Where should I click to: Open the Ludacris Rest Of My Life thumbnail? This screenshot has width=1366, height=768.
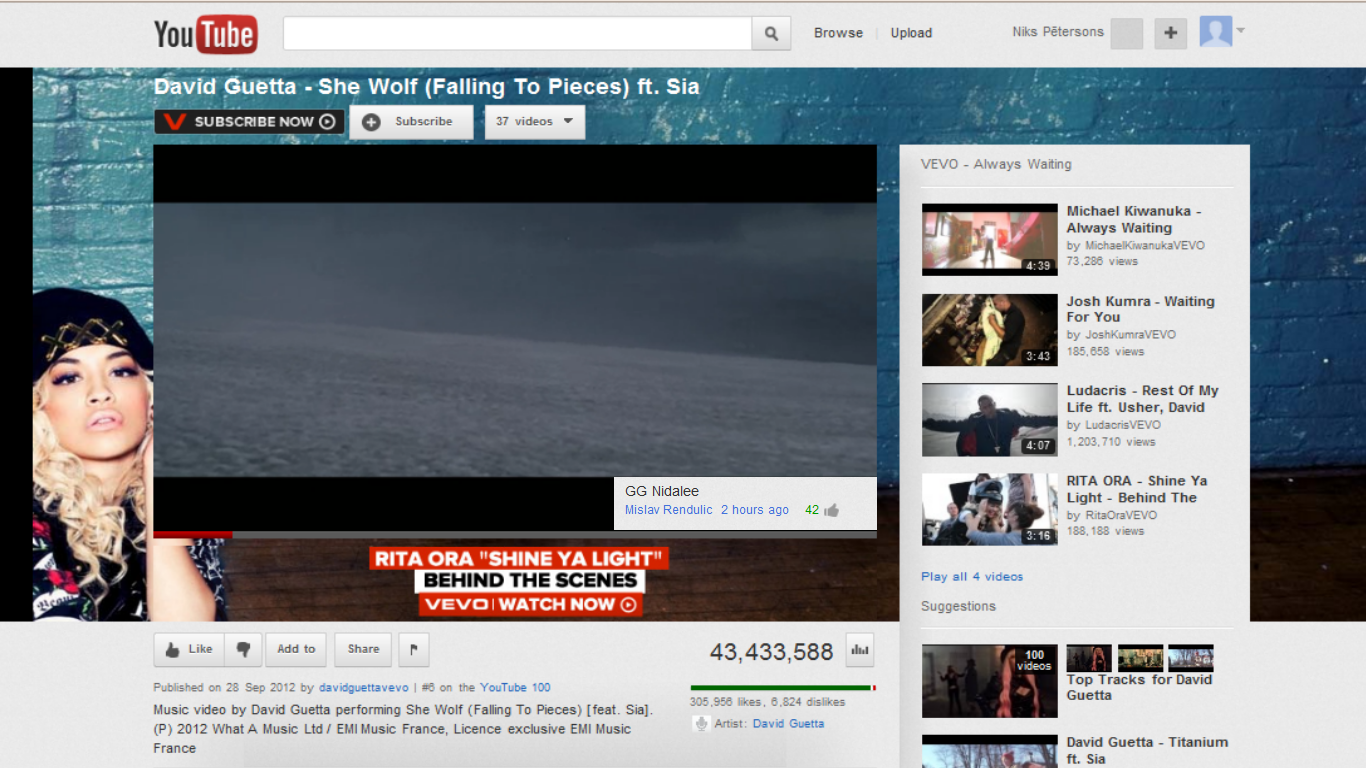(x=989, y=420)
